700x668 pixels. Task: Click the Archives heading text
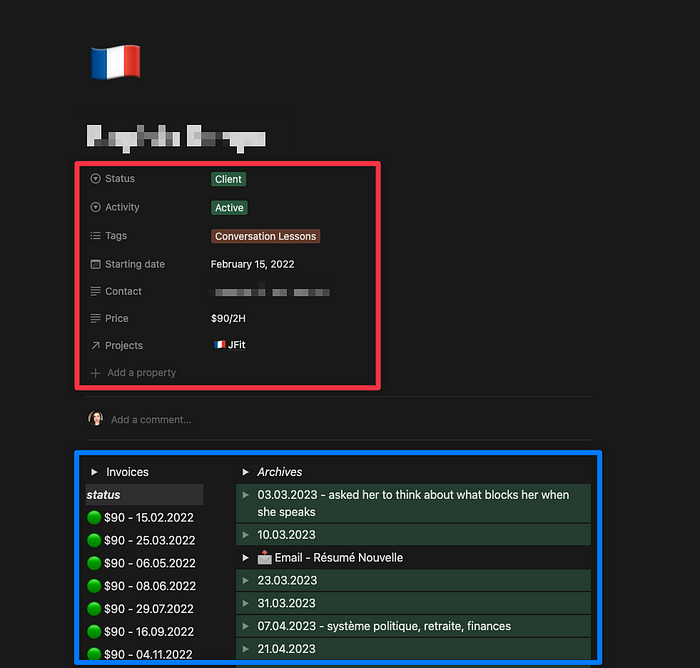point(279,472)
